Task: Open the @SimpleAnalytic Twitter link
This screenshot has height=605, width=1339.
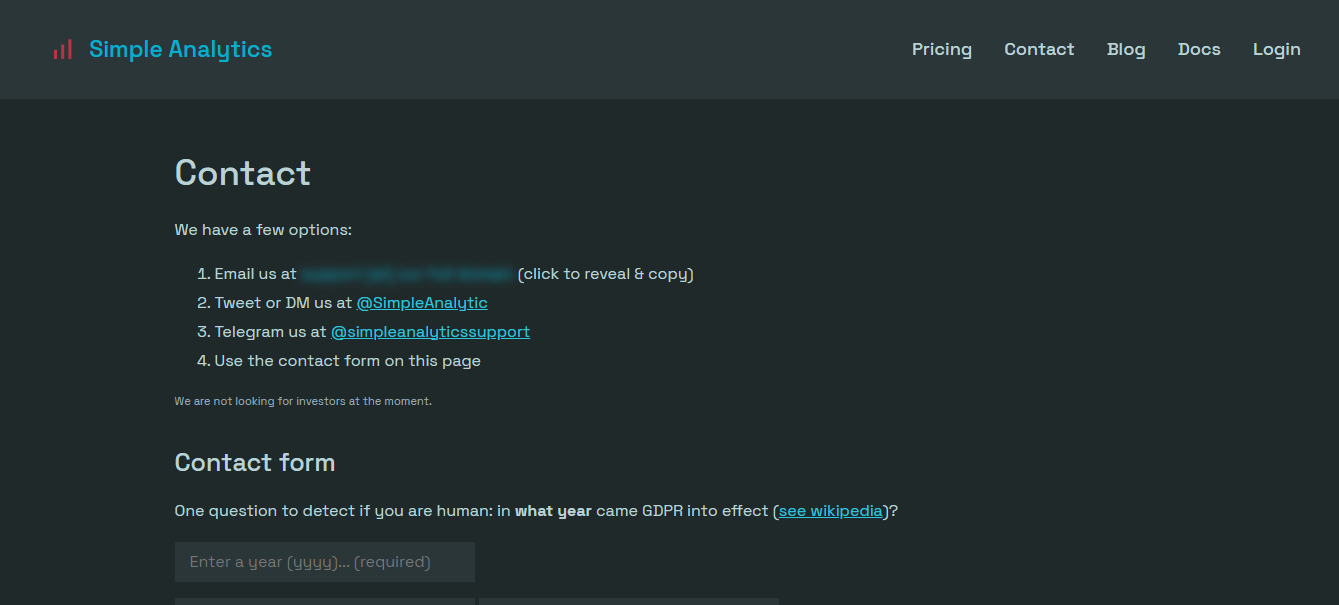Action: [421, 302]
